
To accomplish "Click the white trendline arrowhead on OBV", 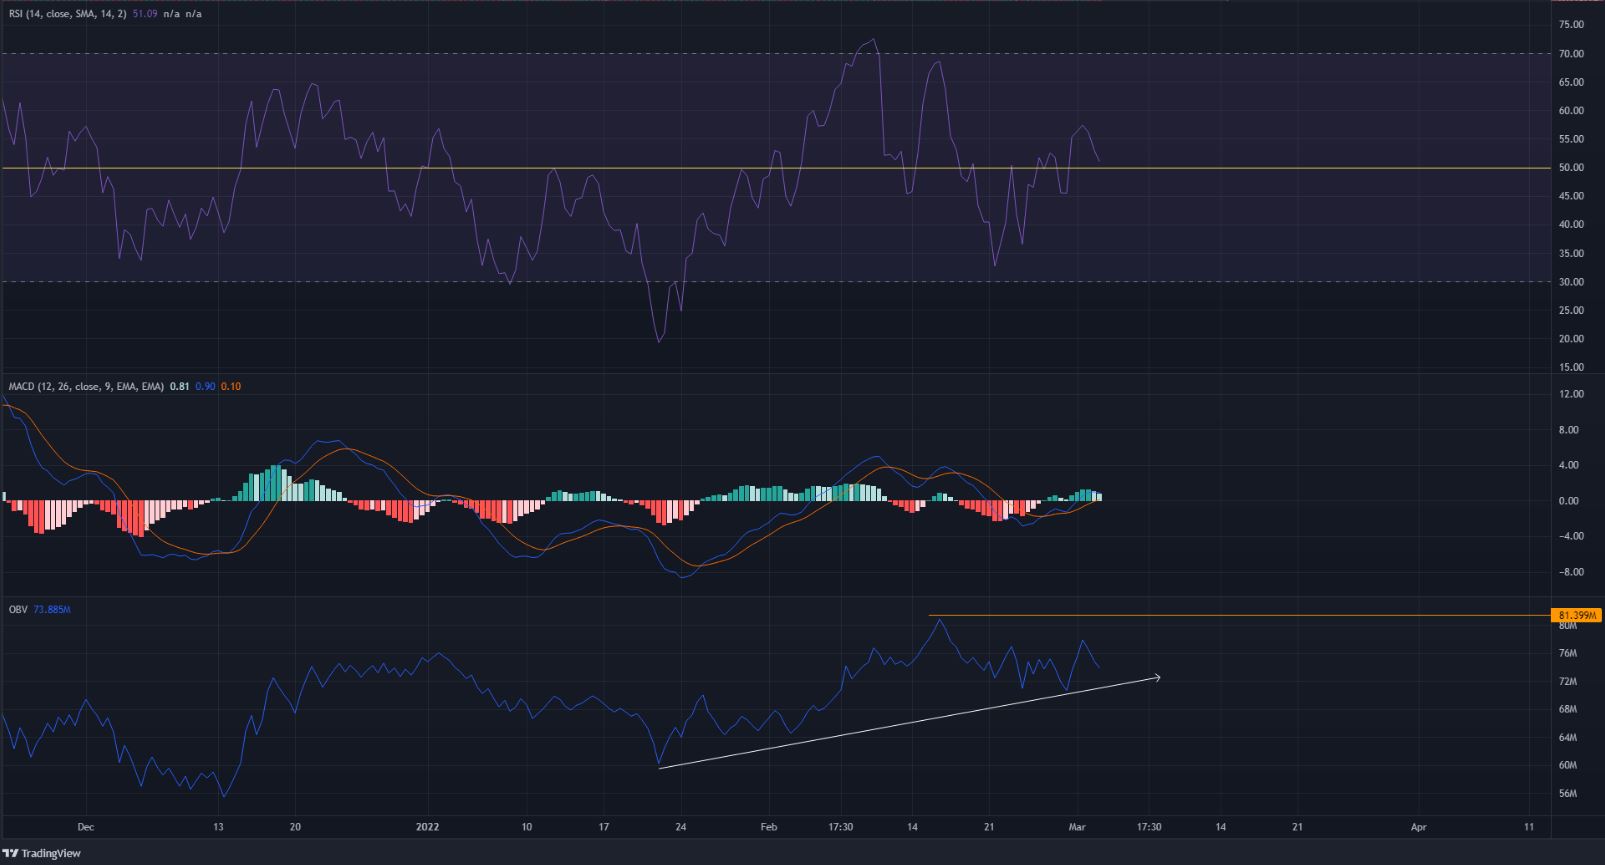I will tap(1157, 678).
